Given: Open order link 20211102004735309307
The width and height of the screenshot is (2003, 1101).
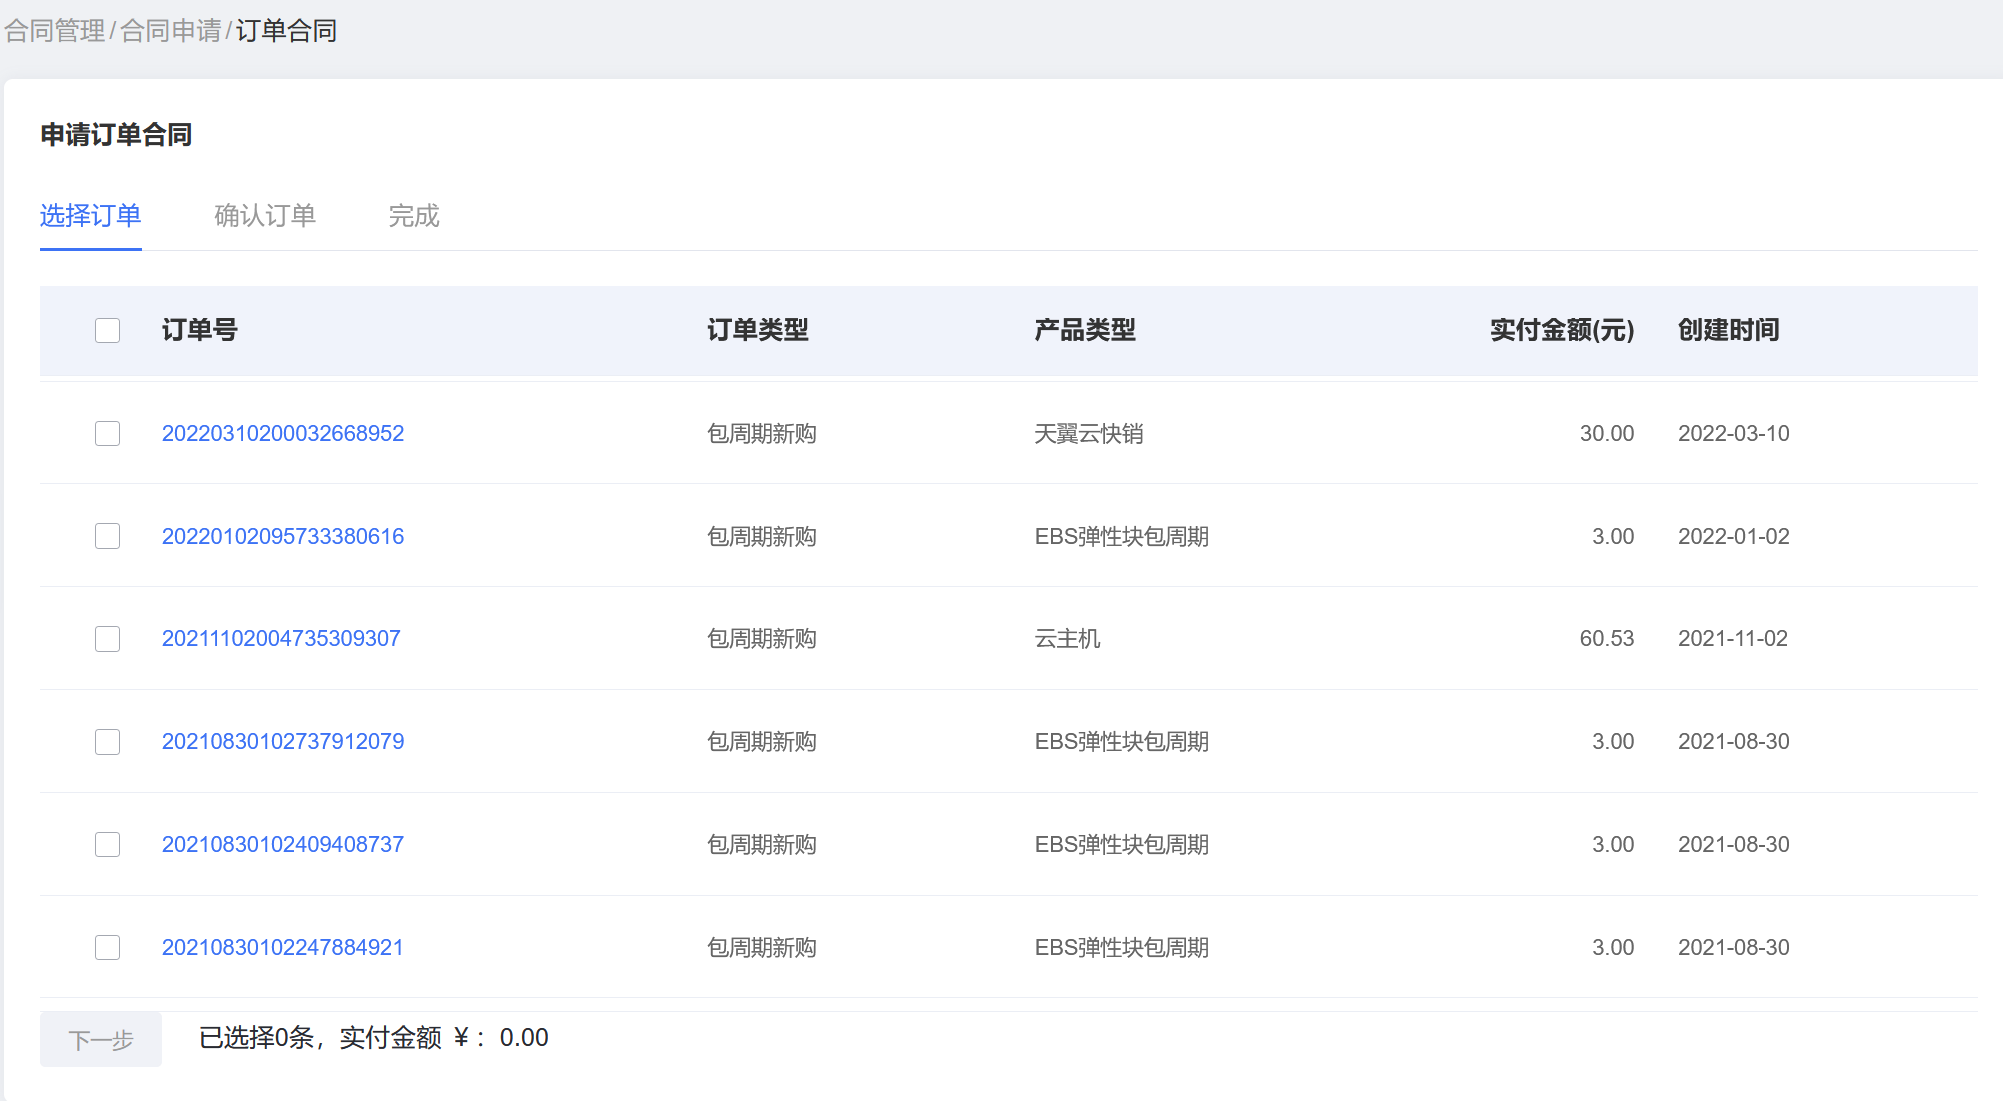Looking at the screenshot, I should (x=281, y=639).
